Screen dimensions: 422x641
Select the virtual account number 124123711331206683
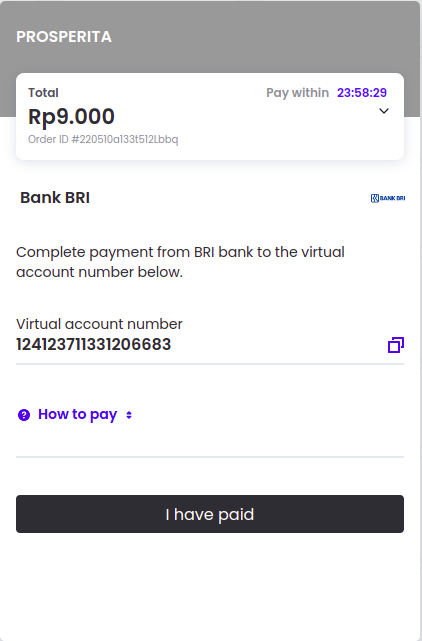(x=94, y=344)
